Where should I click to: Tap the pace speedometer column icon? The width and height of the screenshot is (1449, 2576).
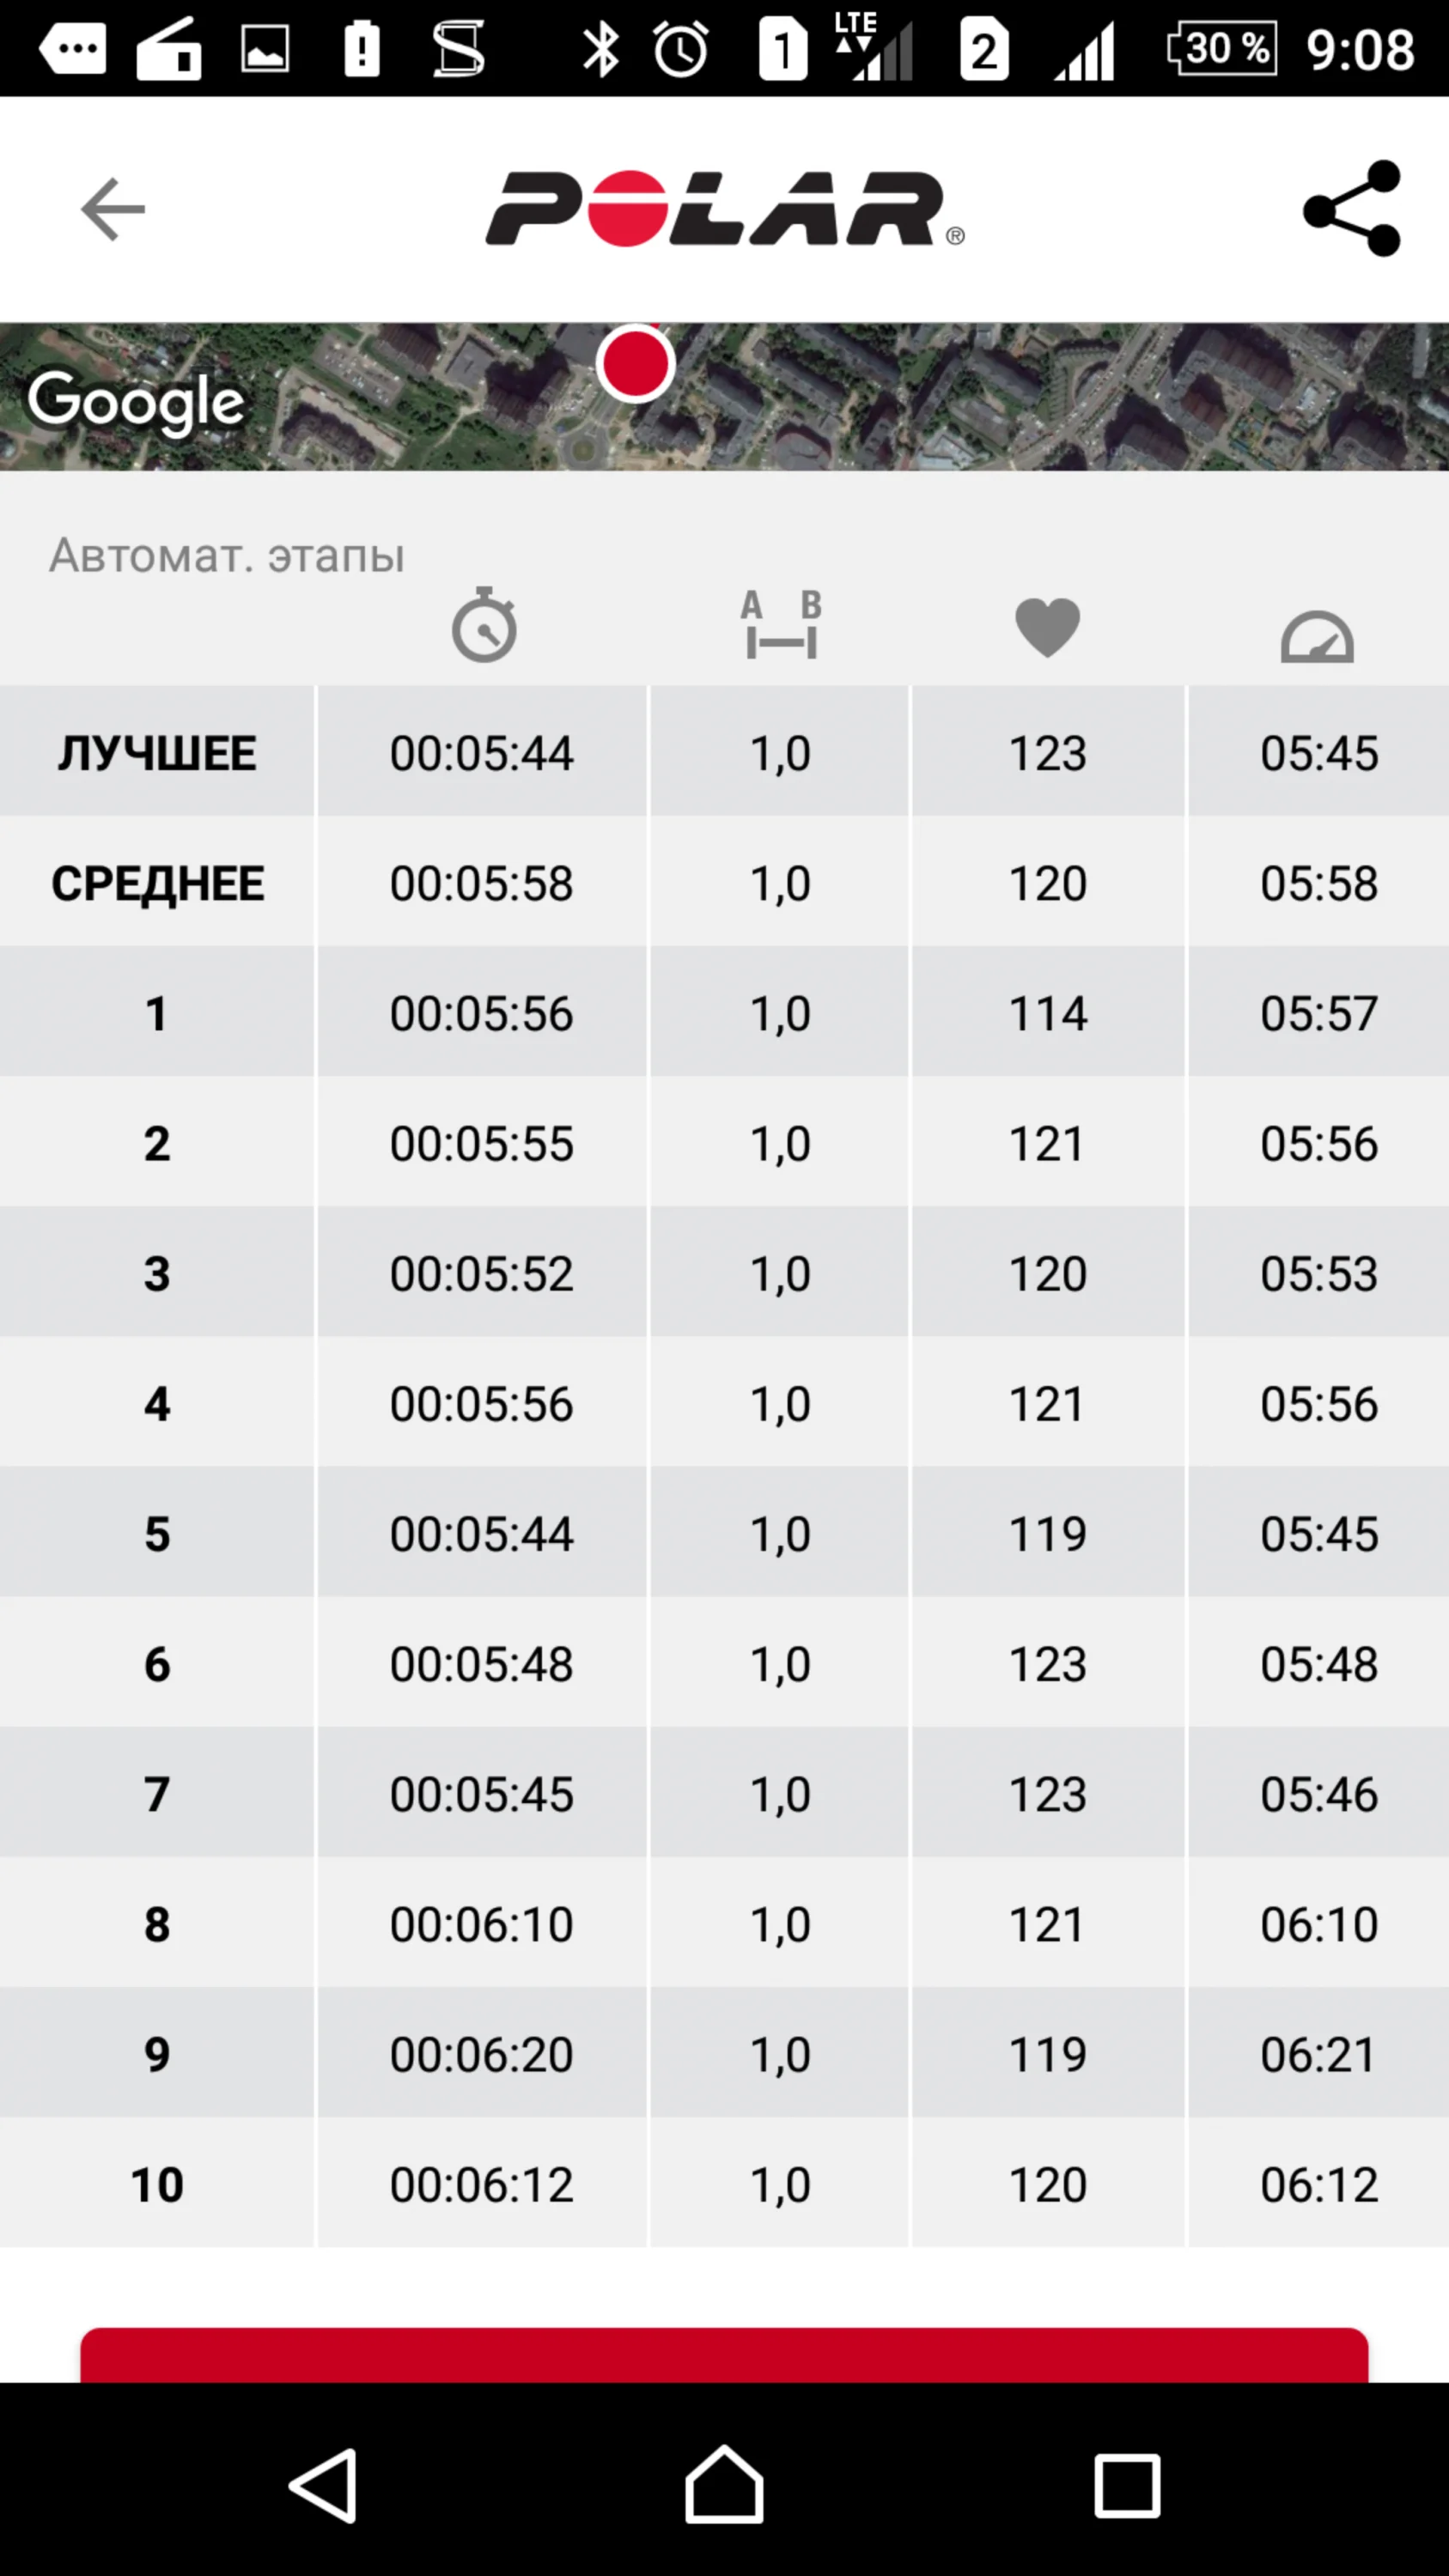coord(1317,637)
